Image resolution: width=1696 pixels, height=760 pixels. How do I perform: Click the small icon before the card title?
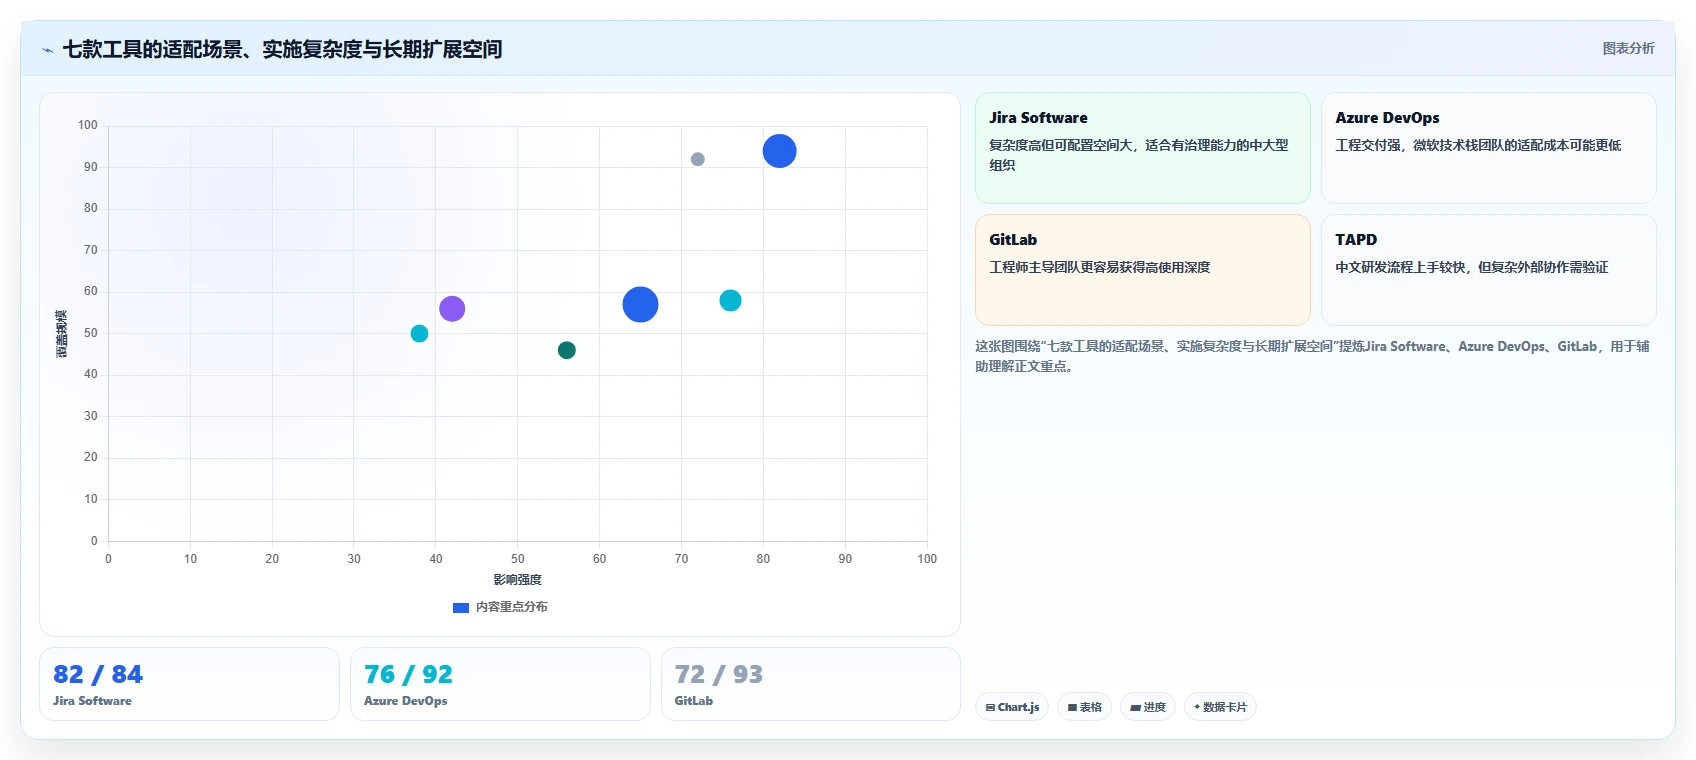(x=47, y=50)
